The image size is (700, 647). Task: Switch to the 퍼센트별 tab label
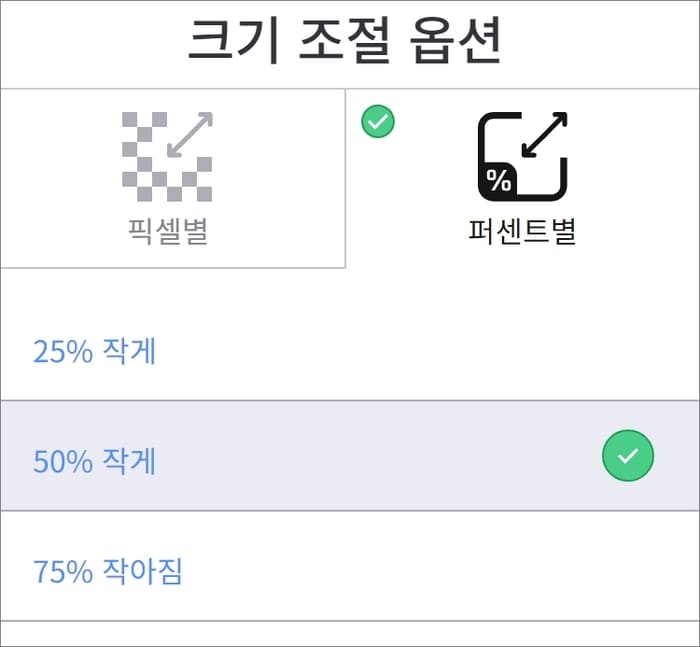(522, 231)
